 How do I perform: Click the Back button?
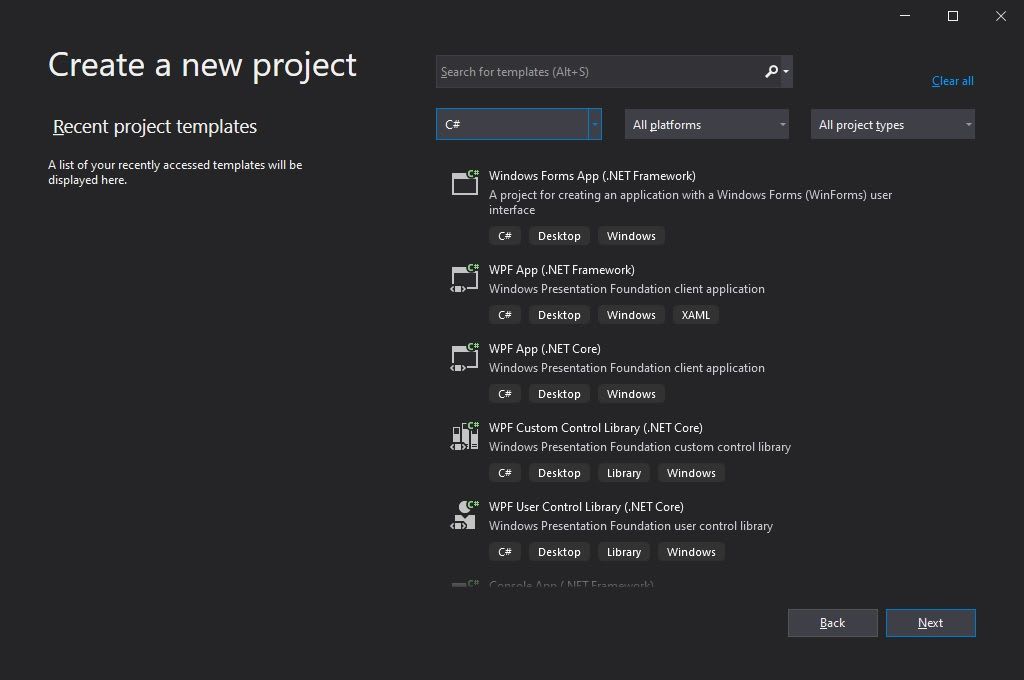coord(833,623)
